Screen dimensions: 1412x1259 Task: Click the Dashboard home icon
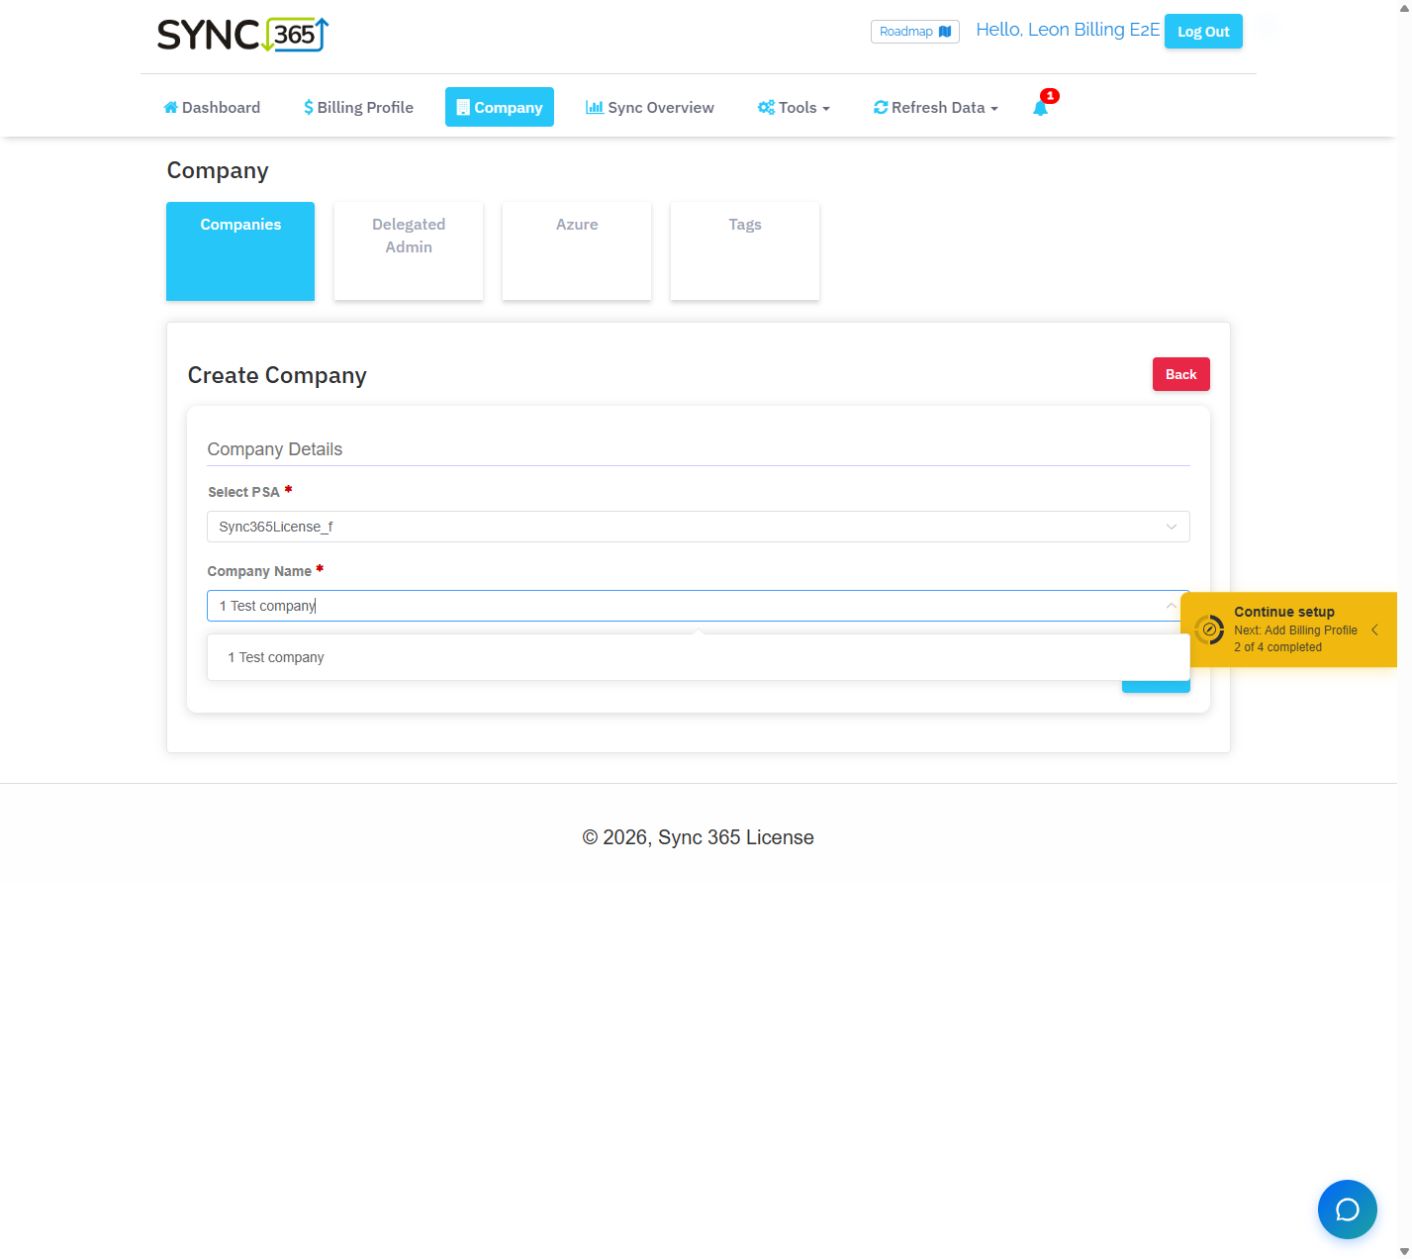(x=171, y=107)
